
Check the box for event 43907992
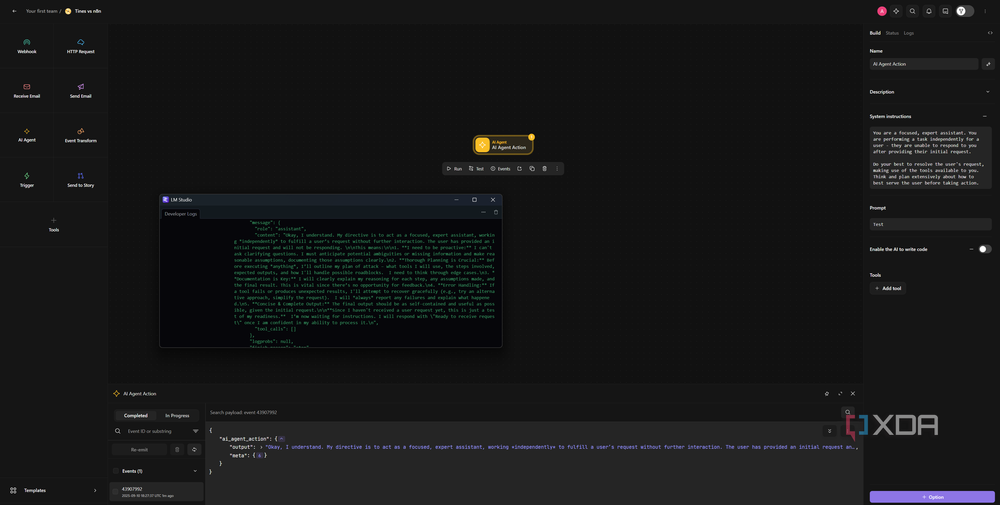[x=115, y=492]
